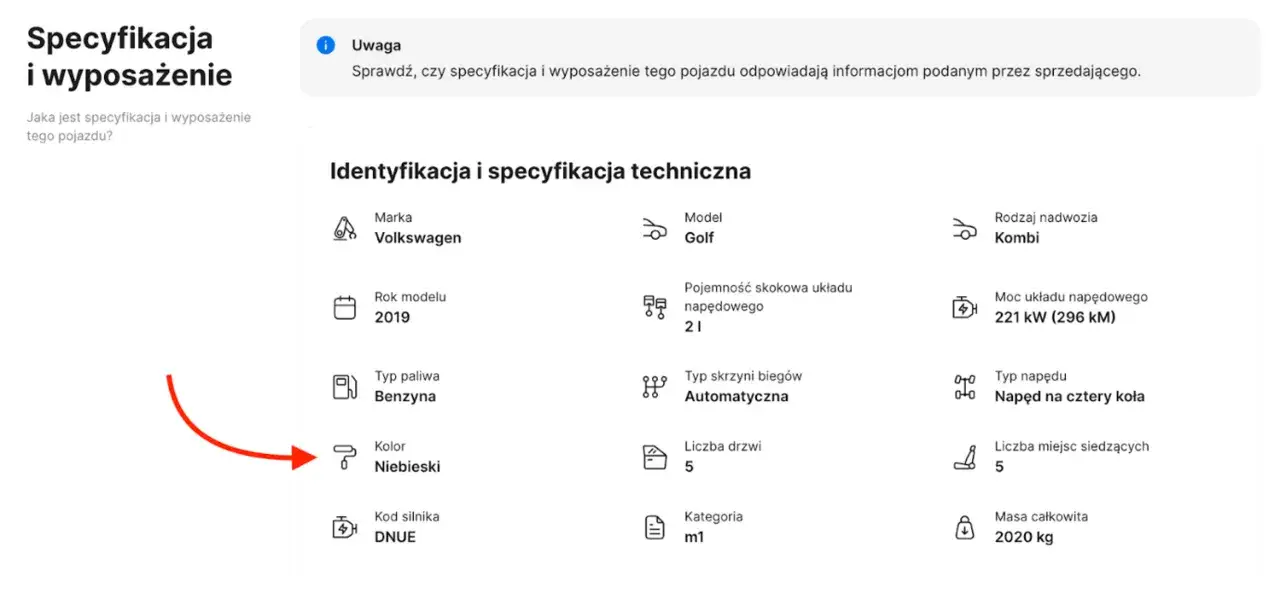Select the Model car icon next to Golf
The image size is (1280, 593).
click(656, 228)
